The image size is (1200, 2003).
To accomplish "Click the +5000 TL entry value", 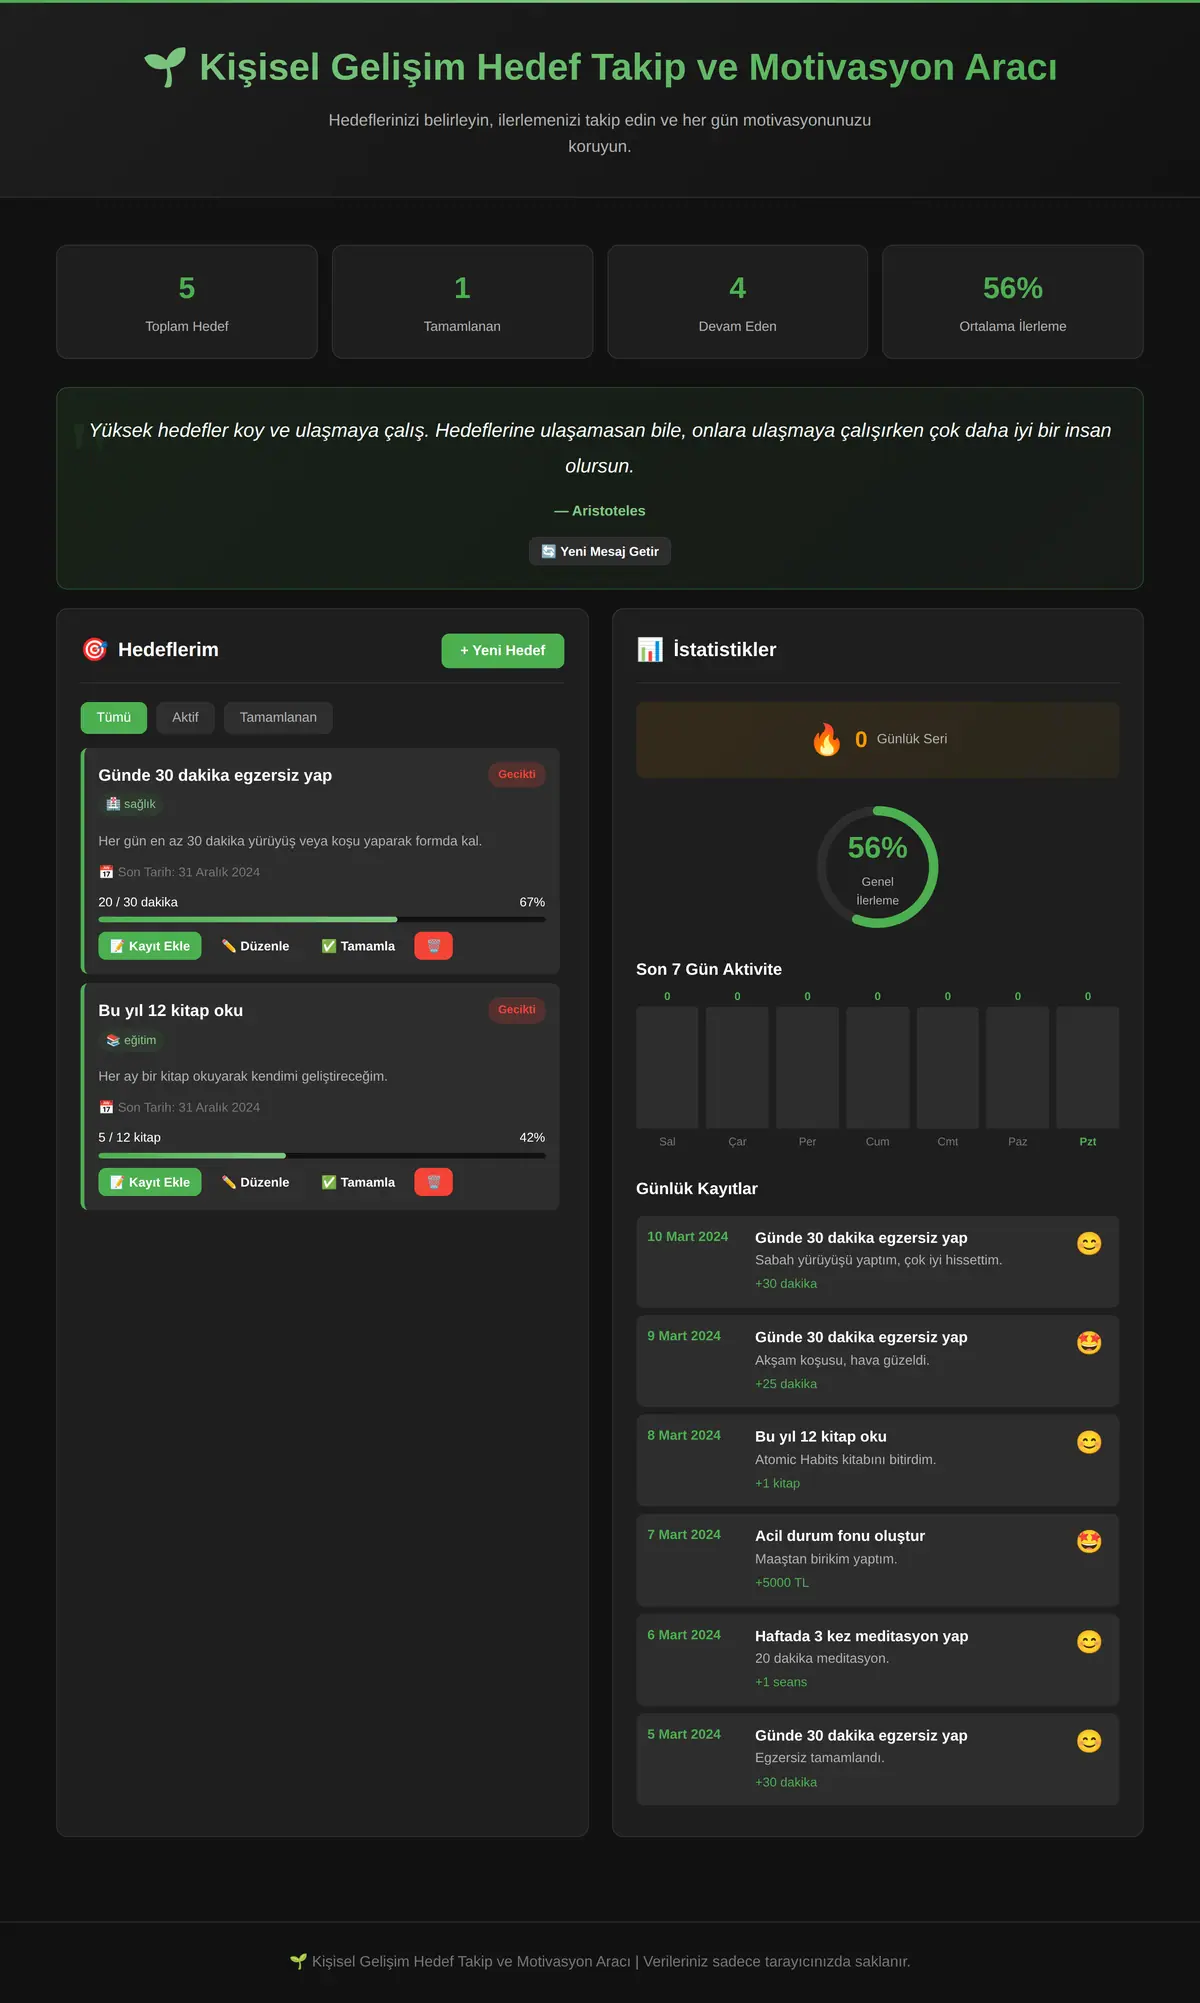I will click(782, 1582).
